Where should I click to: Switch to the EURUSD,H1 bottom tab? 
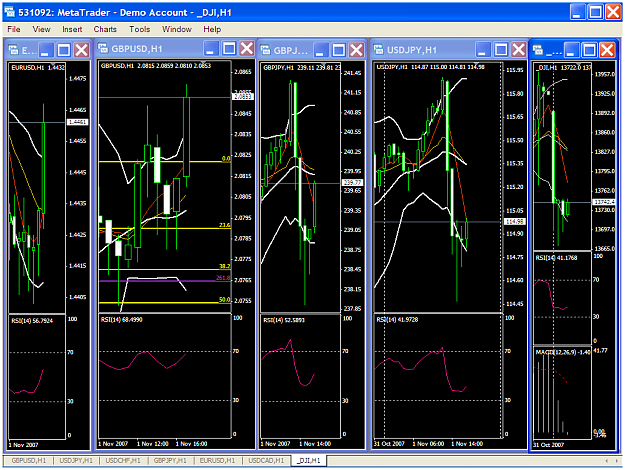217,460
